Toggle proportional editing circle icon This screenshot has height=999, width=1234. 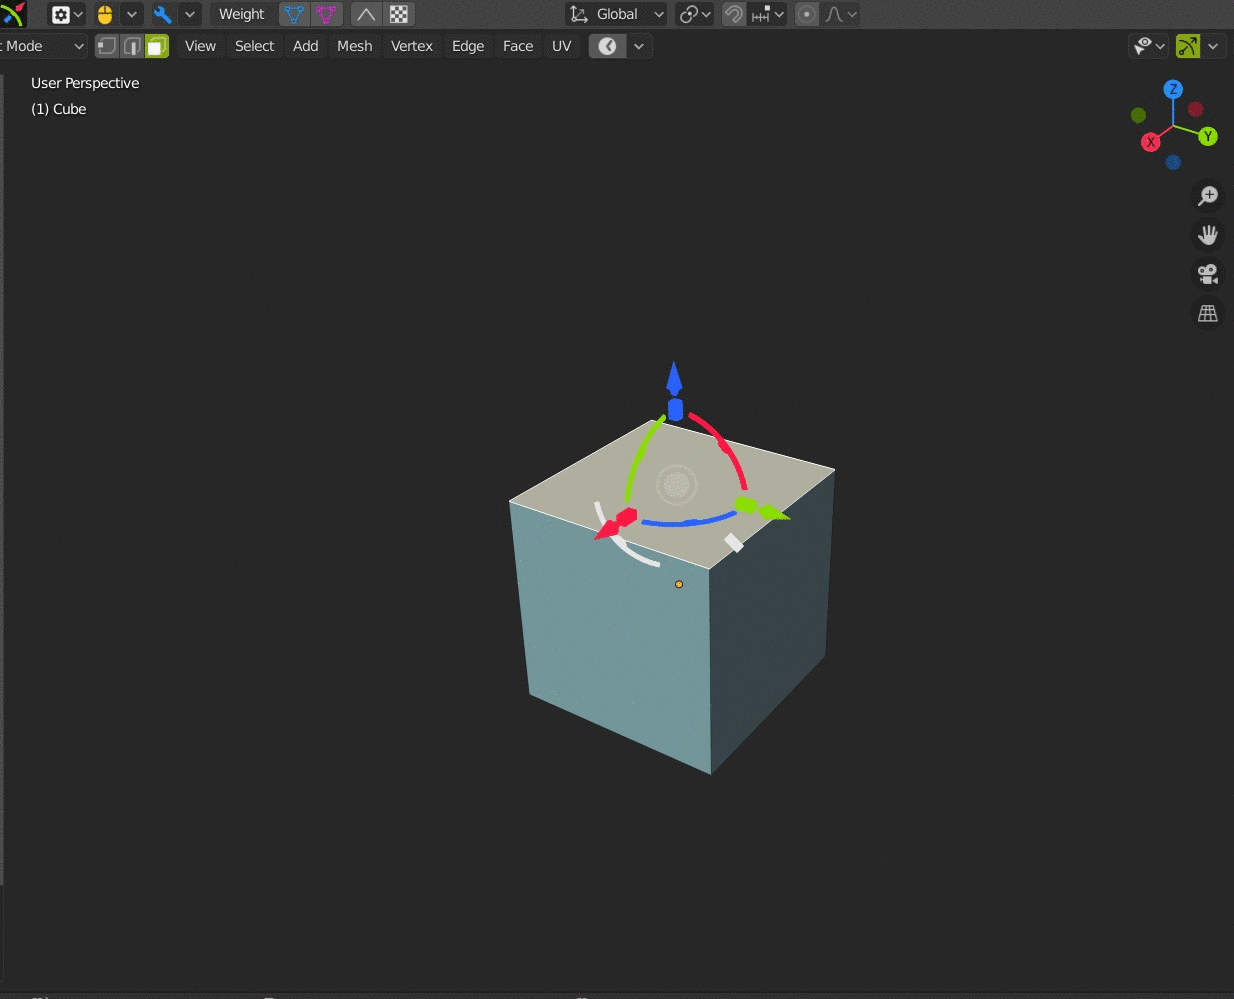tap(807, 15)
